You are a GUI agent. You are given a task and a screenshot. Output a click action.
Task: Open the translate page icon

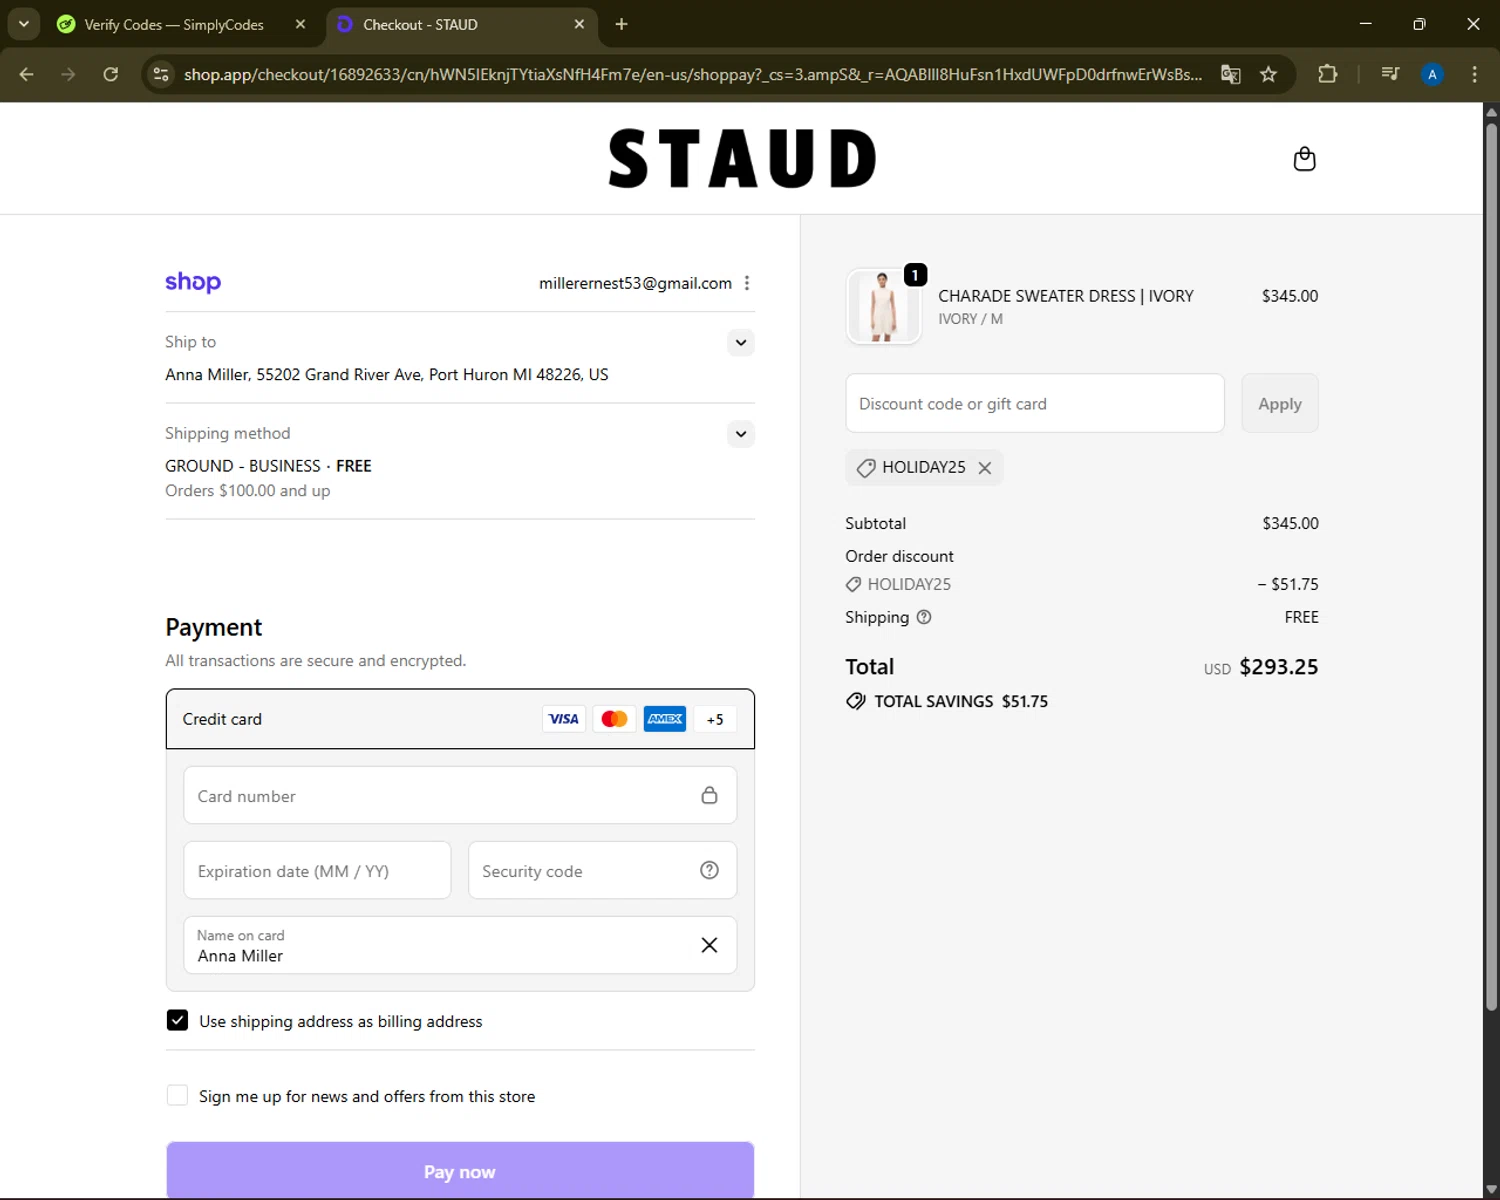pyautogui.click(x=1231, y=74)
